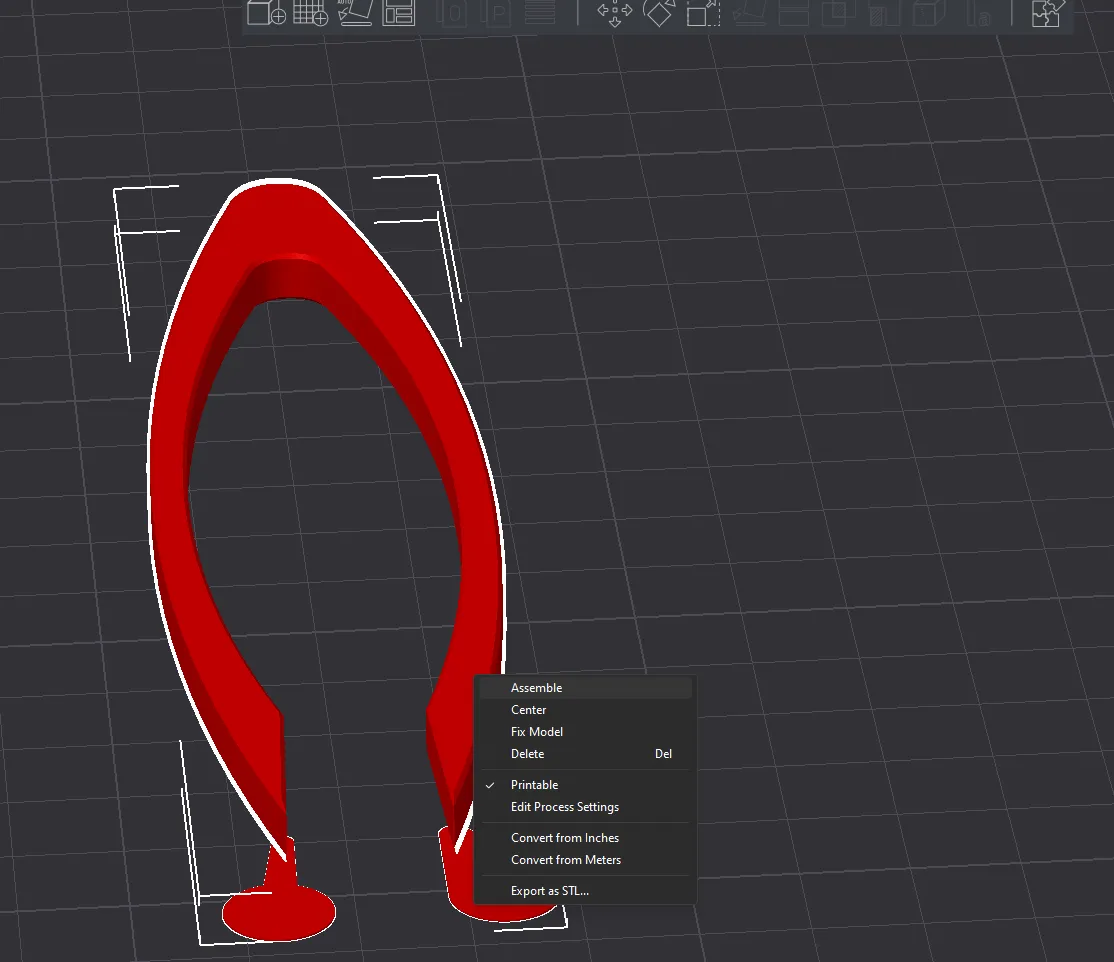Click the Add Process grid icon
Image resolution: width=1114 pixels, height=962 pixels.
311,13
